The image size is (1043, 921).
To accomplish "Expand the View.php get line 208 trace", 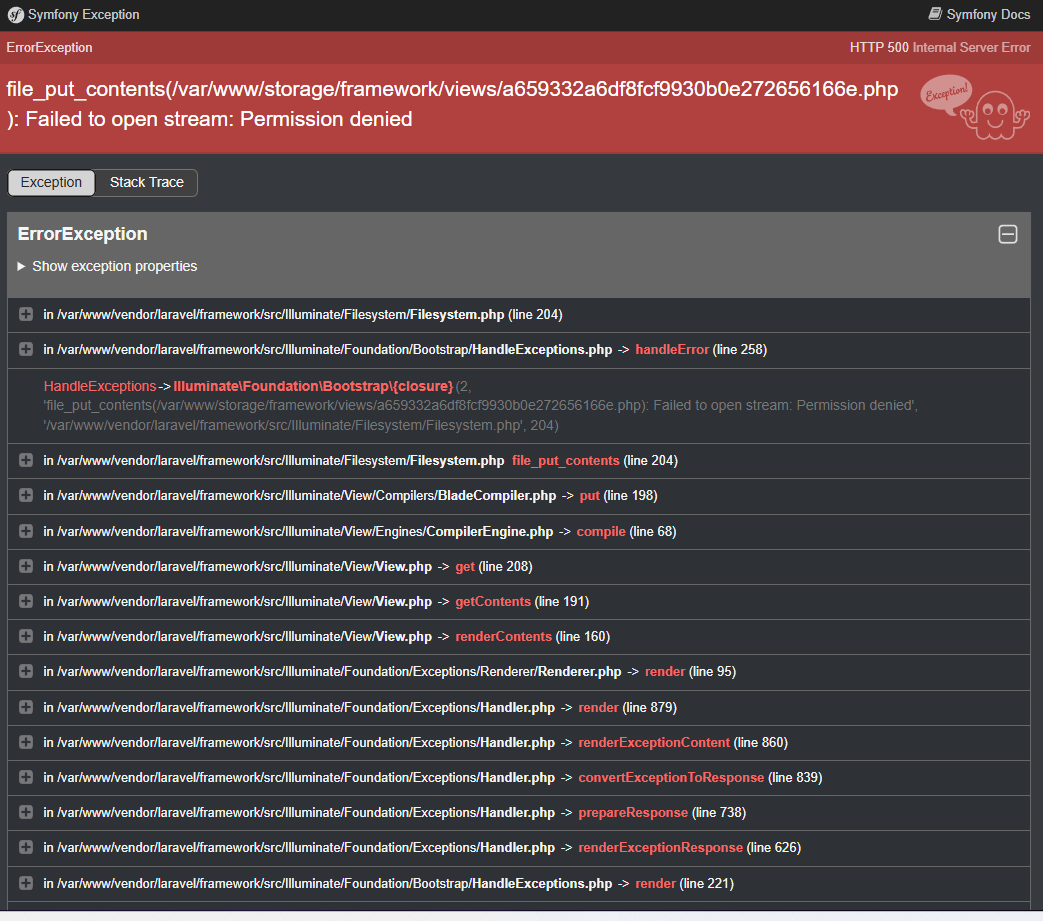I will click(x=26, y=566).
